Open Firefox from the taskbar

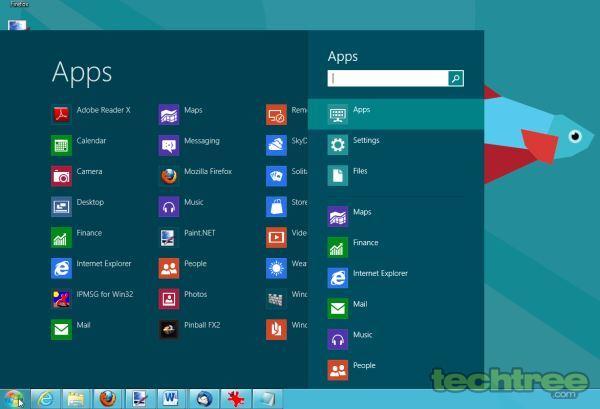(108, 399)
